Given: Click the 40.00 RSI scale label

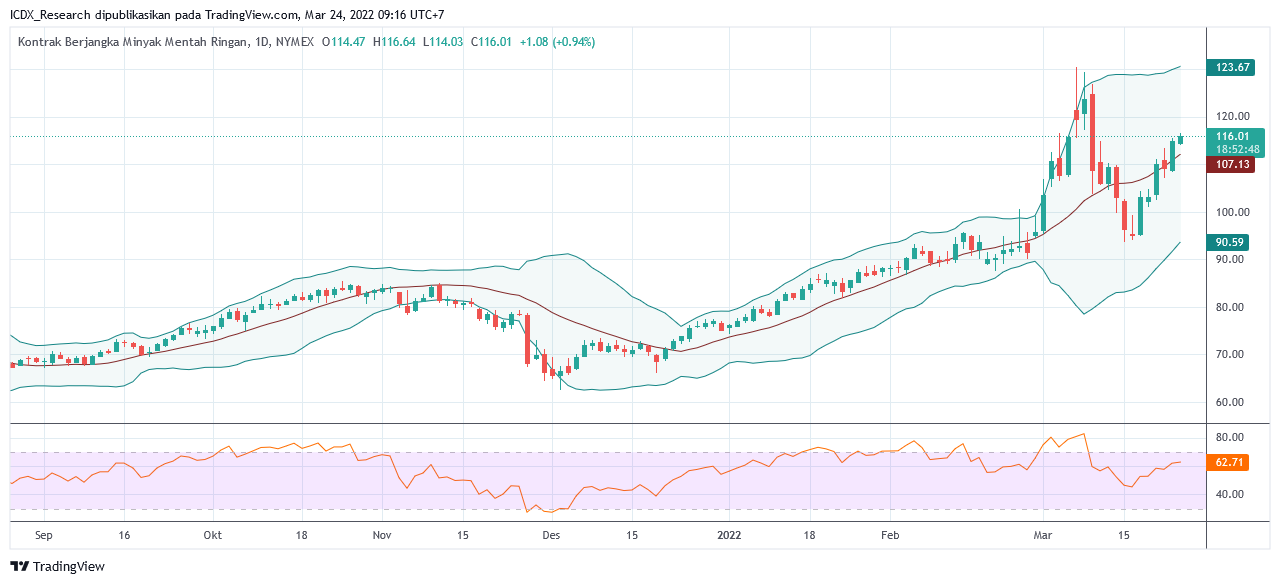Looking at the screenshot, I should click(x=1229, y=494).
